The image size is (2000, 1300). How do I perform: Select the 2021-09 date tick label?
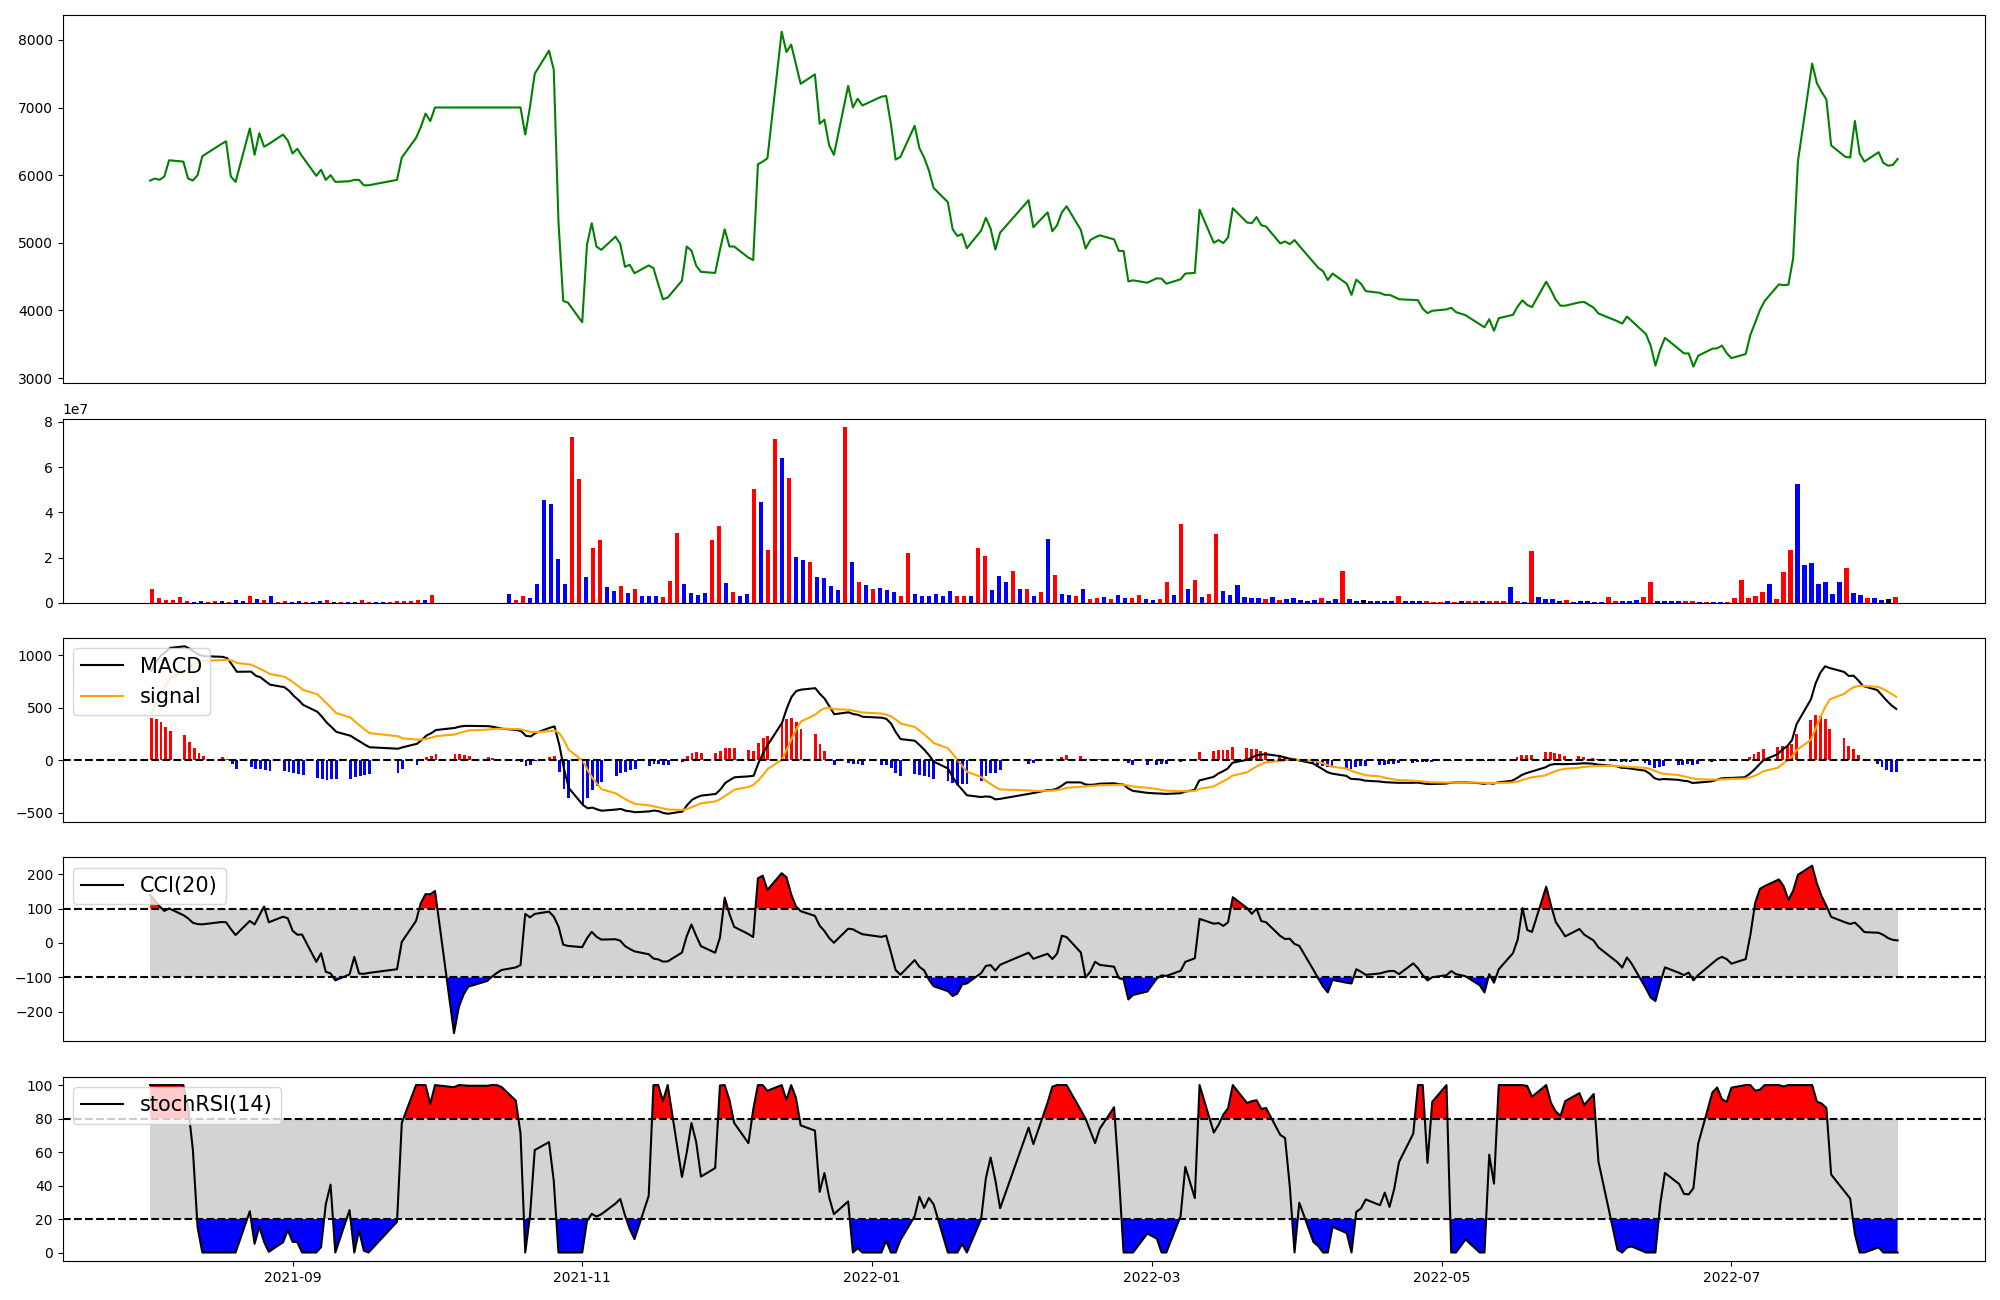(292, 1277)
